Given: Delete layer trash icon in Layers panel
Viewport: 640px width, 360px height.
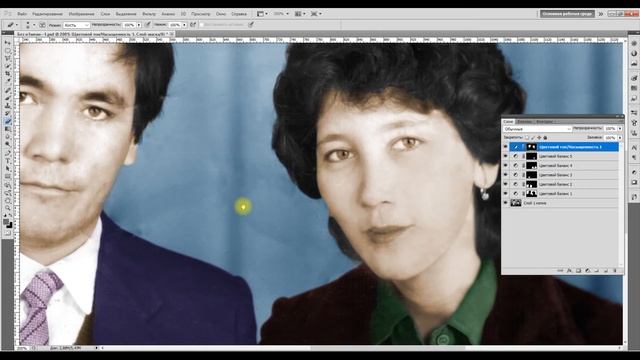Looking at the screenshot, I should [615, 270].
